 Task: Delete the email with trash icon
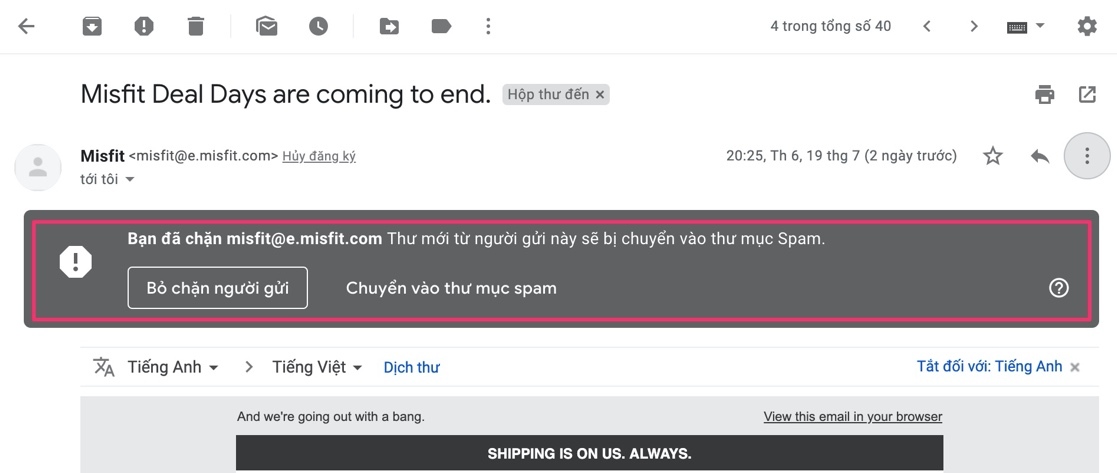[196, 27]
